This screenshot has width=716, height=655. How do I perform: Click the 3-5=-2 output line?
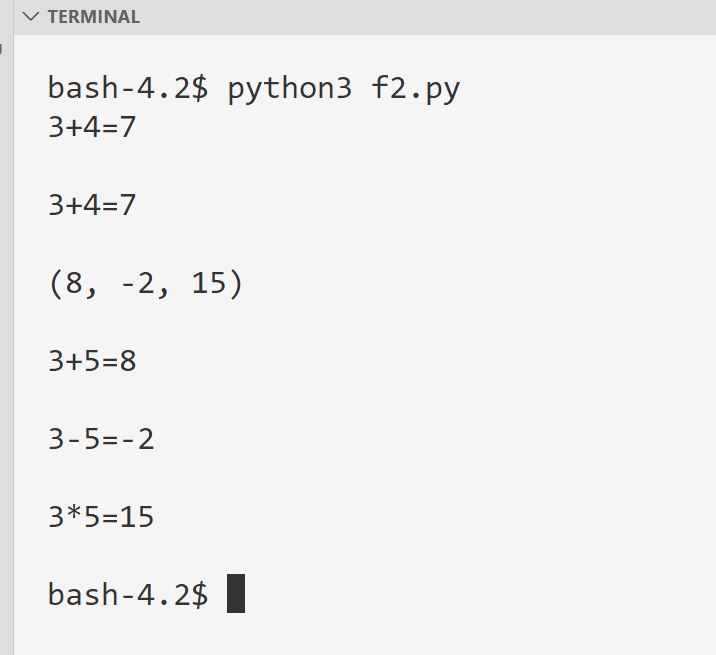pyautogui.click(x=101, y=439)
